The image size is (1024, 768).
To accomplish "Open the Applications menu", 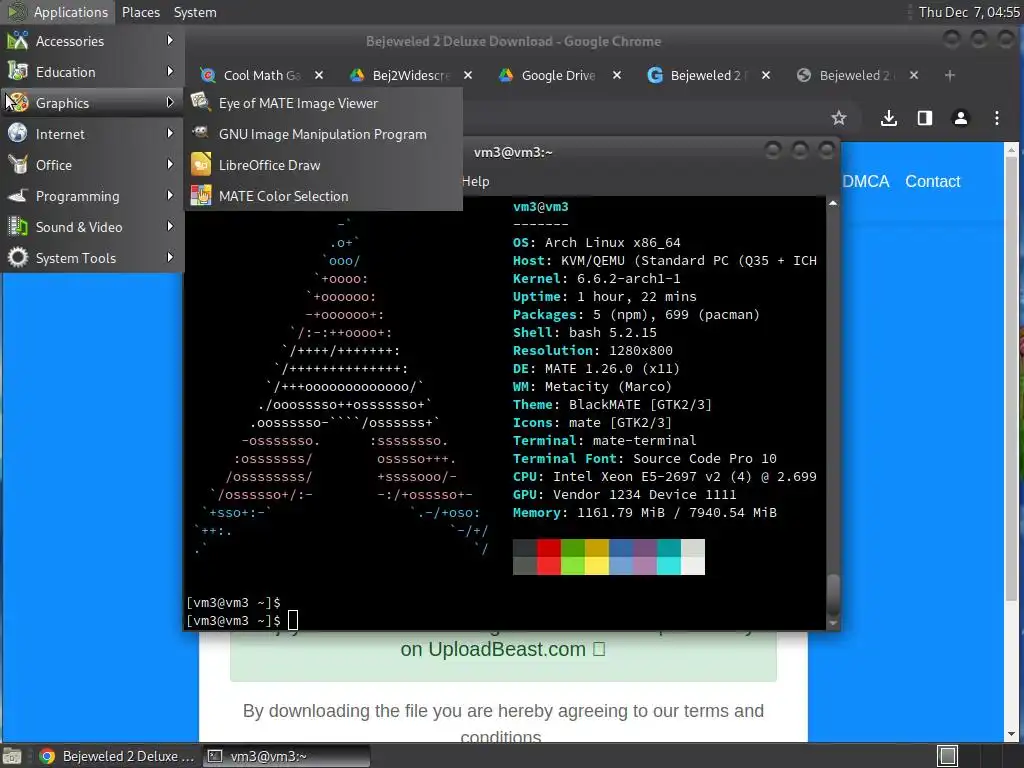I will (x=71, y=12).
